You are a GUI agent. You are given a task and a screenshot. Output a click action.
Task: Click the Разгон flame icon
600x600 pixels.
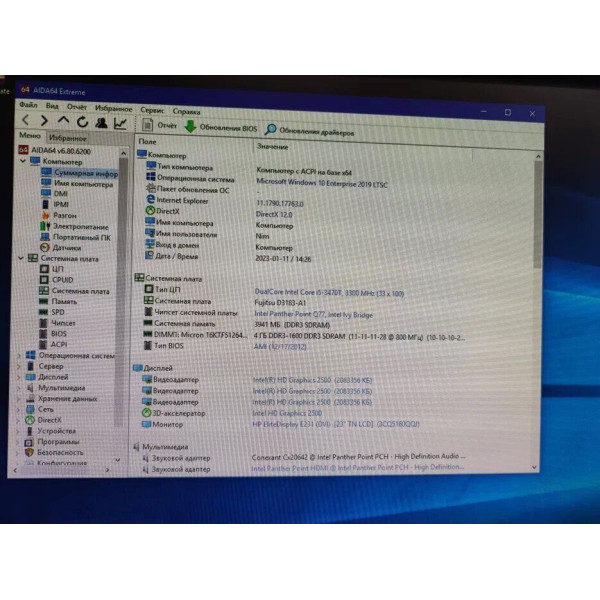coord(46,215)
